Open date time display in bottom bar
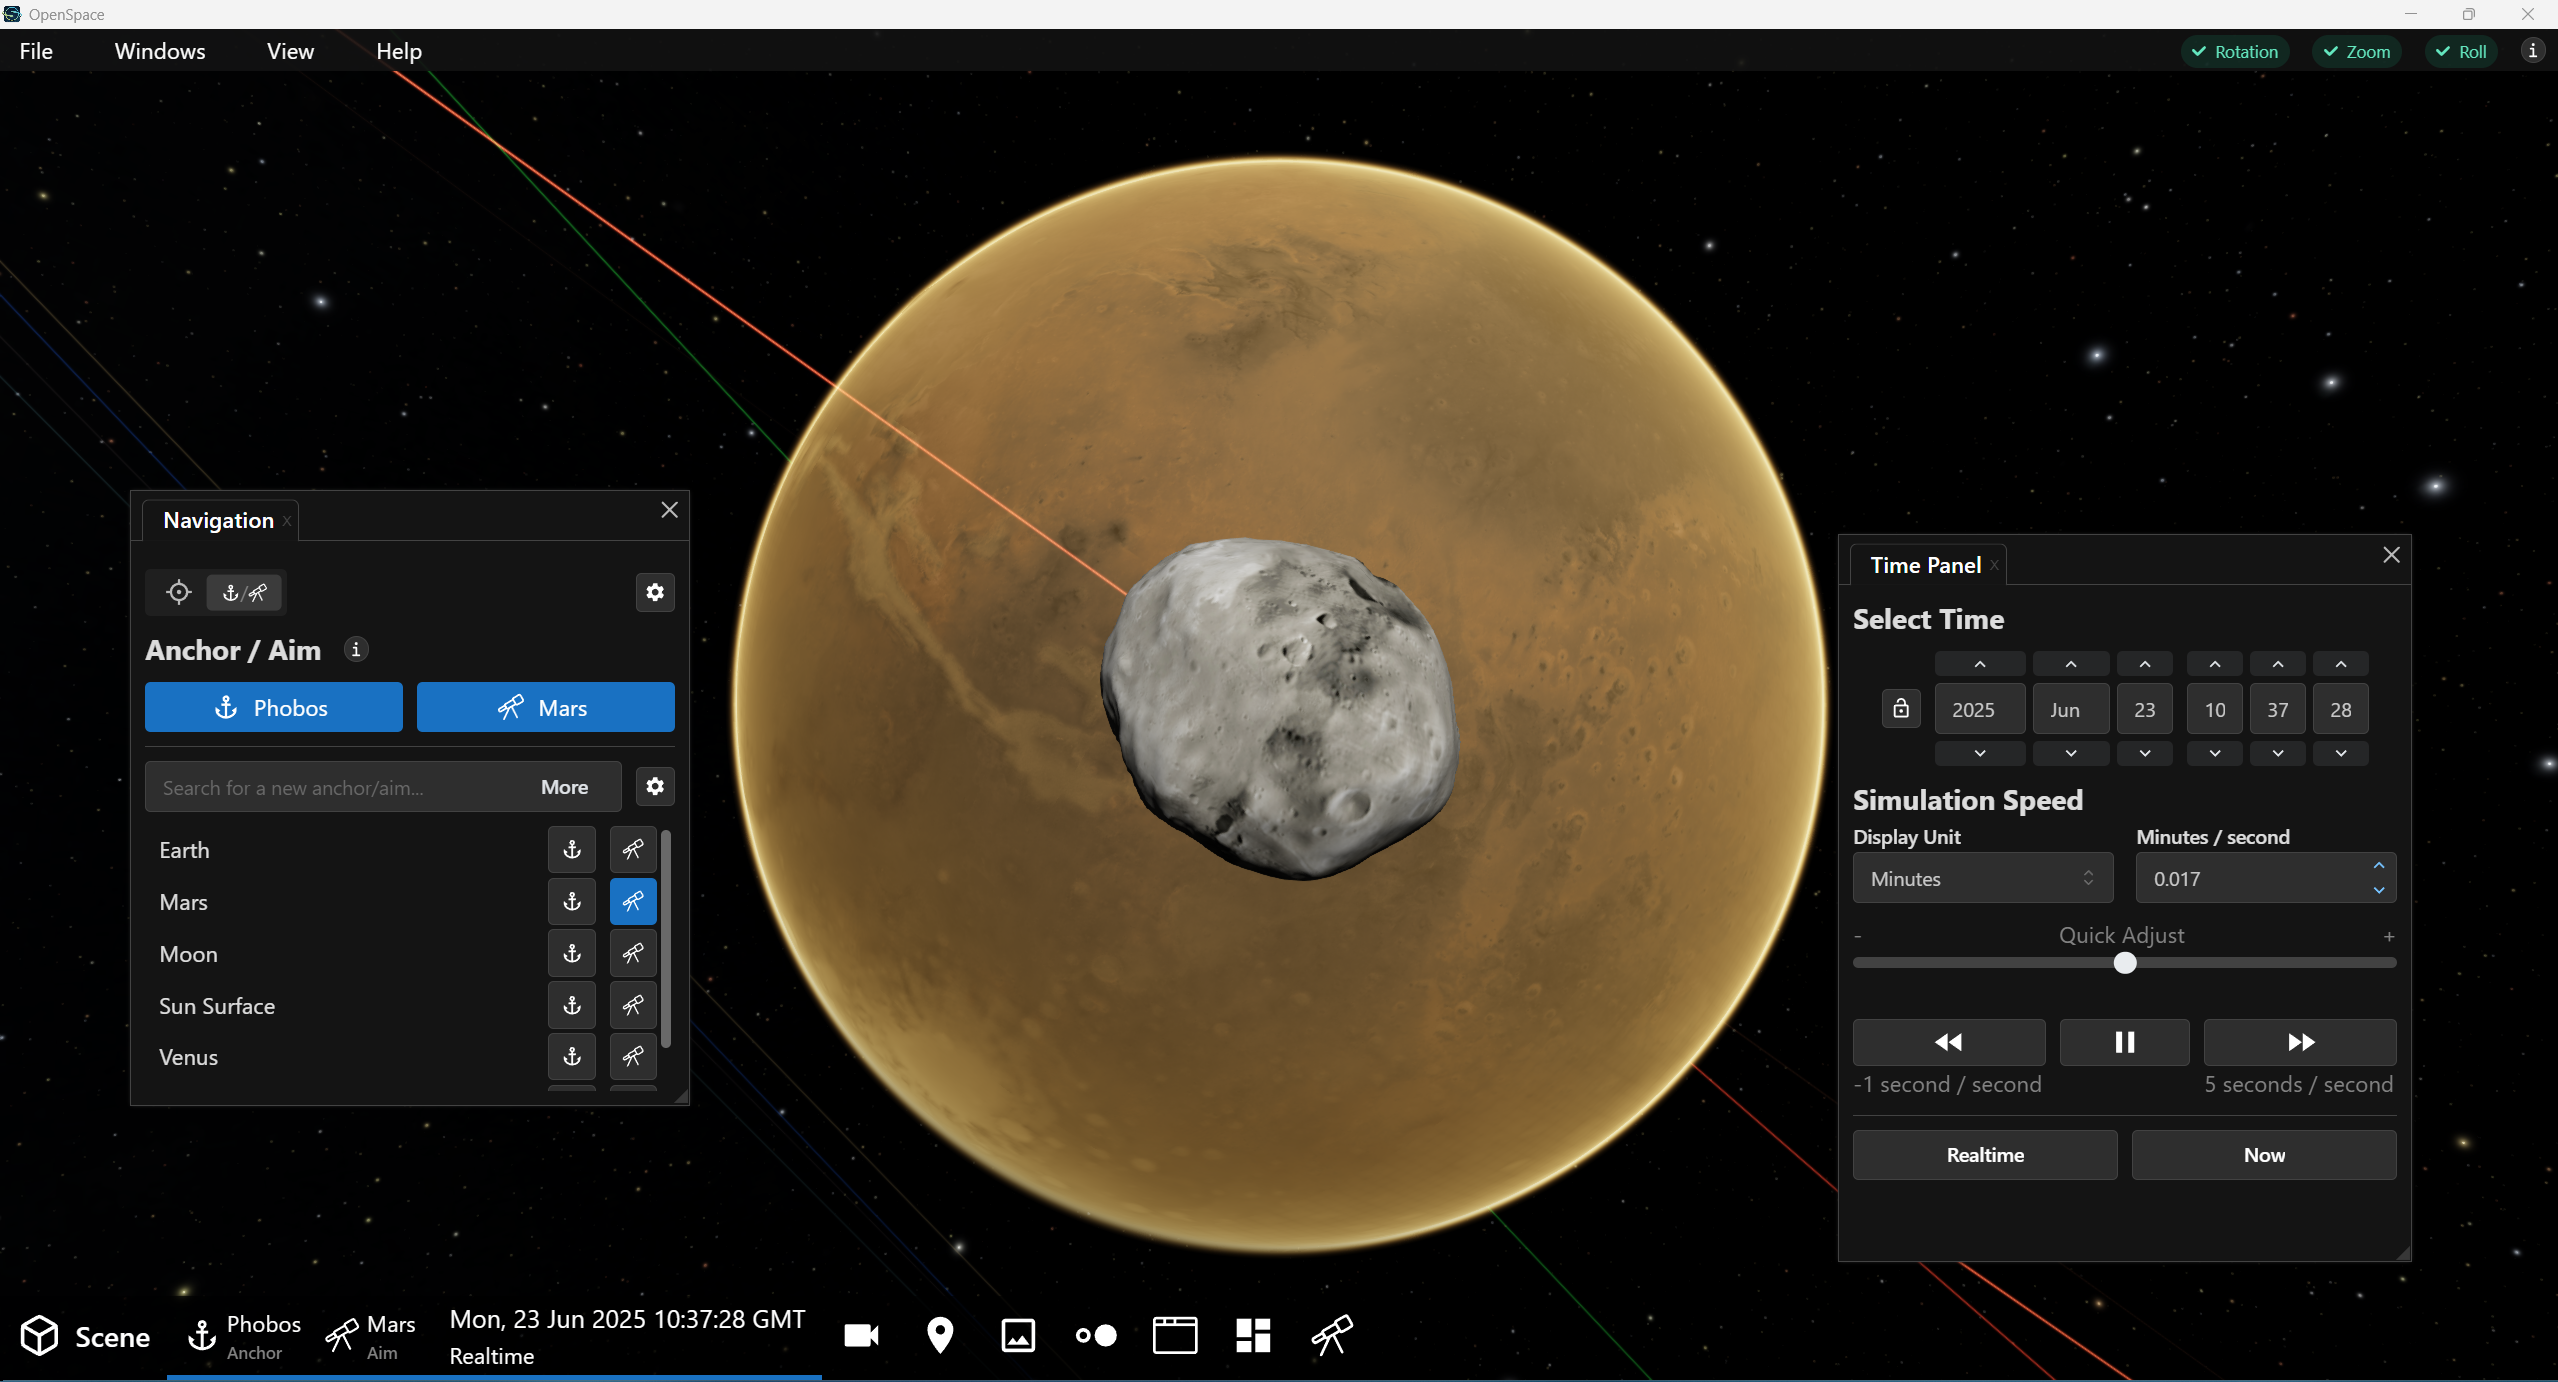 pos(627,1337)
